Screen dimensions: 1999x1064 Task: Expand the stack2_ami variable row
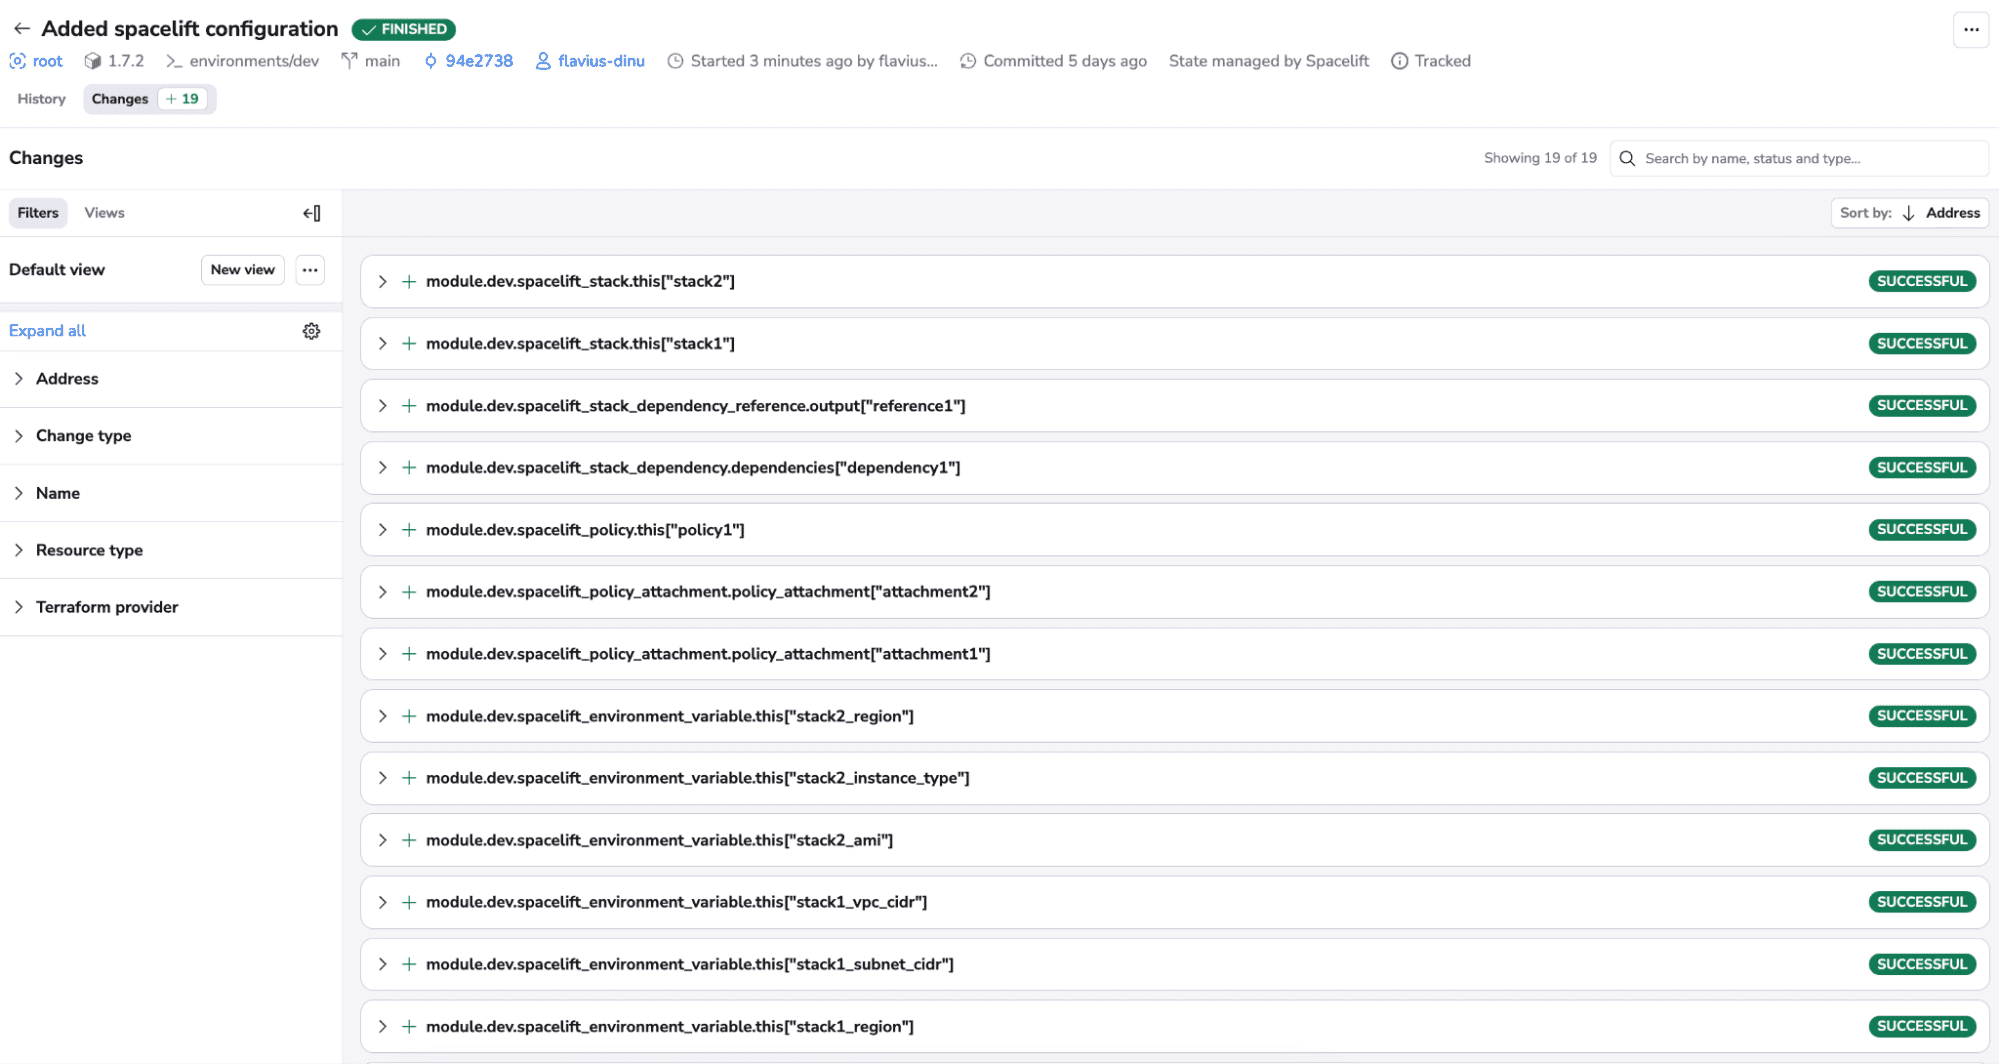(382, 840)
